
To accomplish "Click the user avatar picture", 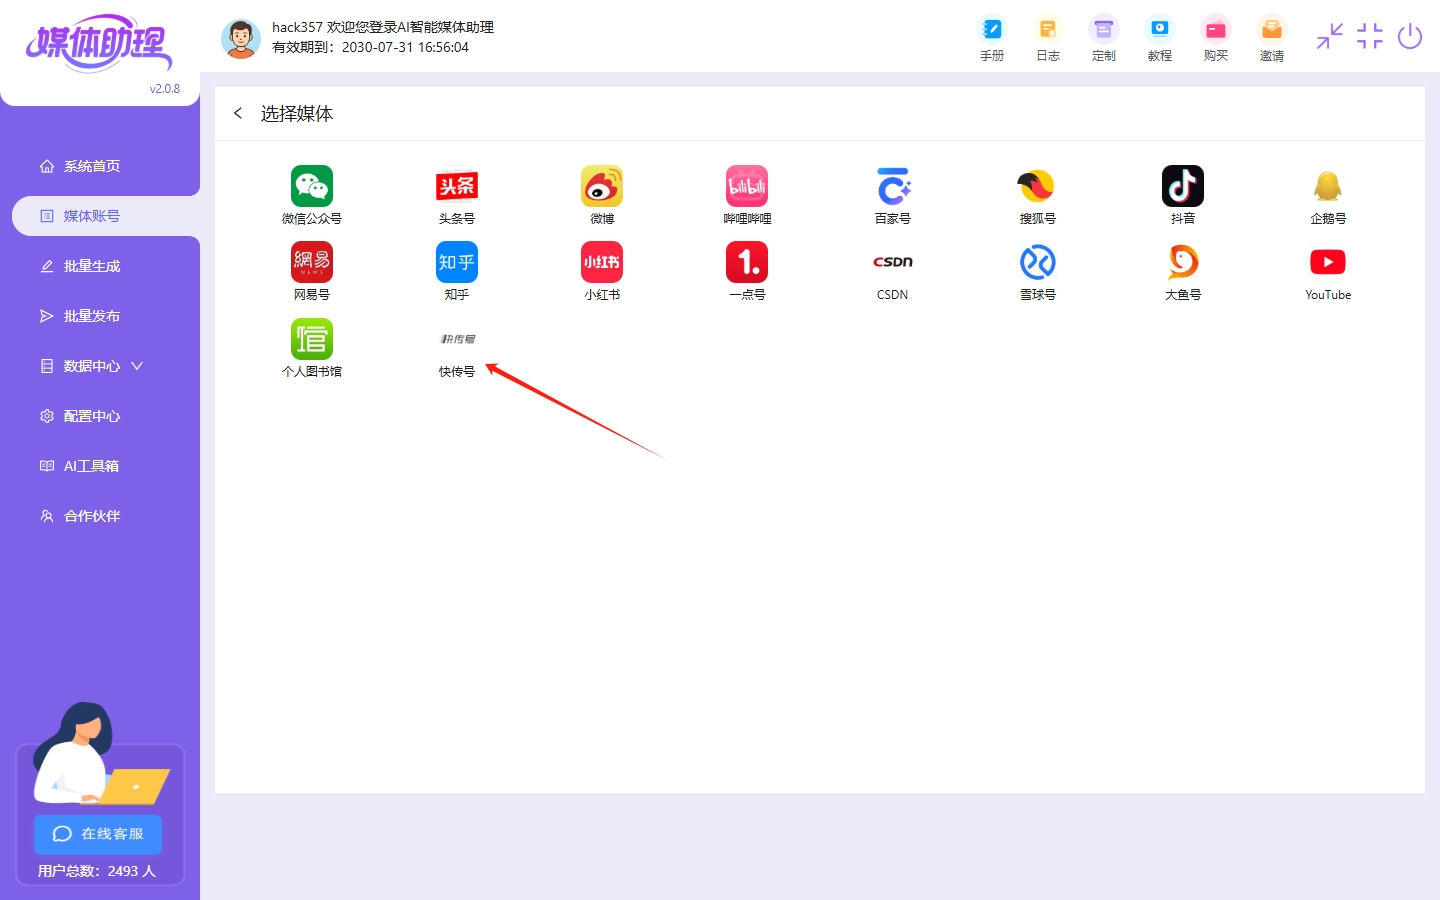I will coord(240,39).
